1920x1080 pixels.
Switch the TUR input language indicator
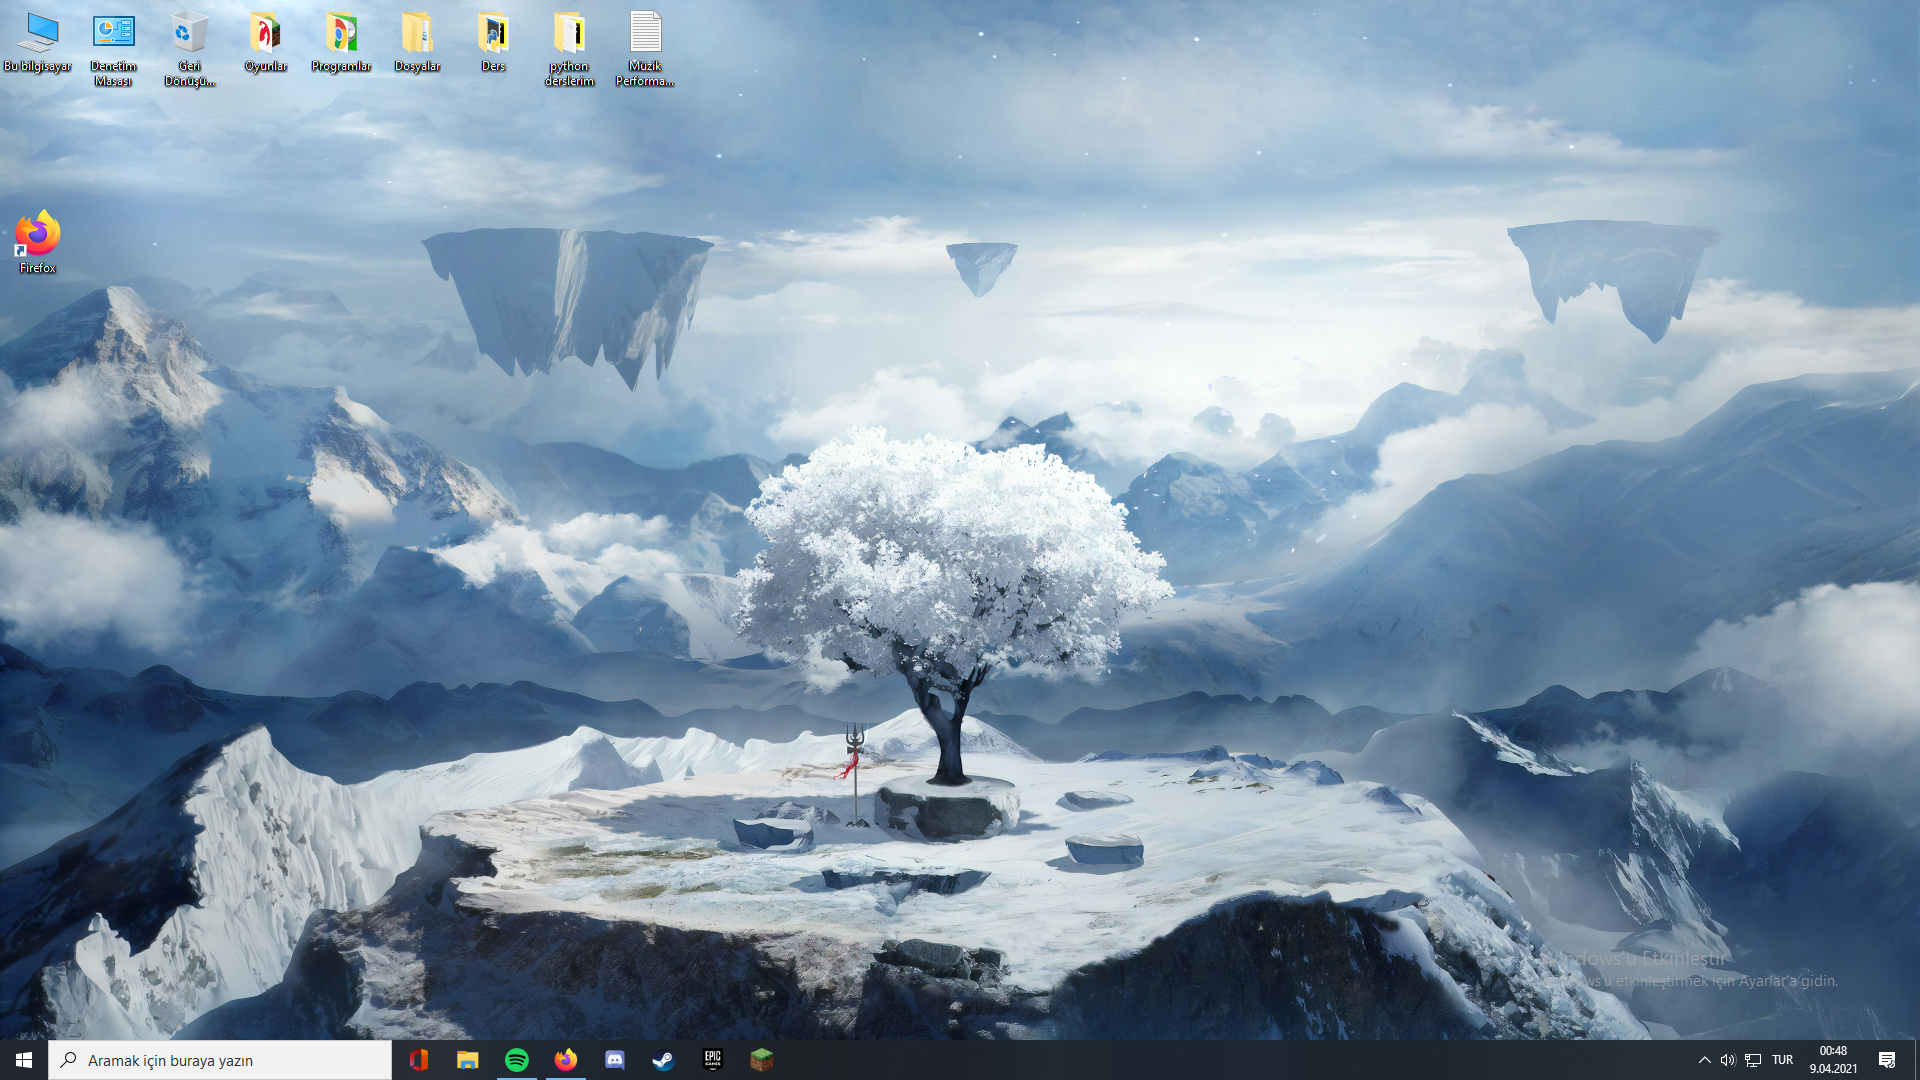point(1782,1060)
